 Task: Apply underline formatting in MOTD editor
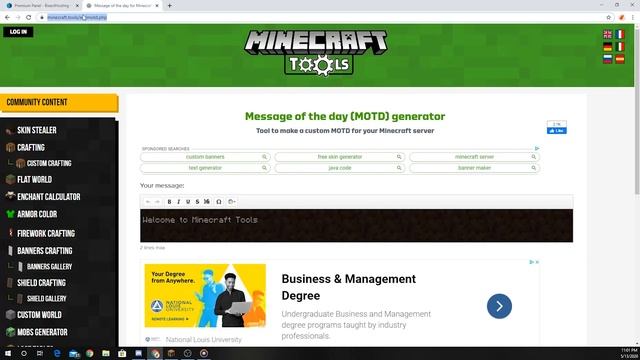[188, 202]
